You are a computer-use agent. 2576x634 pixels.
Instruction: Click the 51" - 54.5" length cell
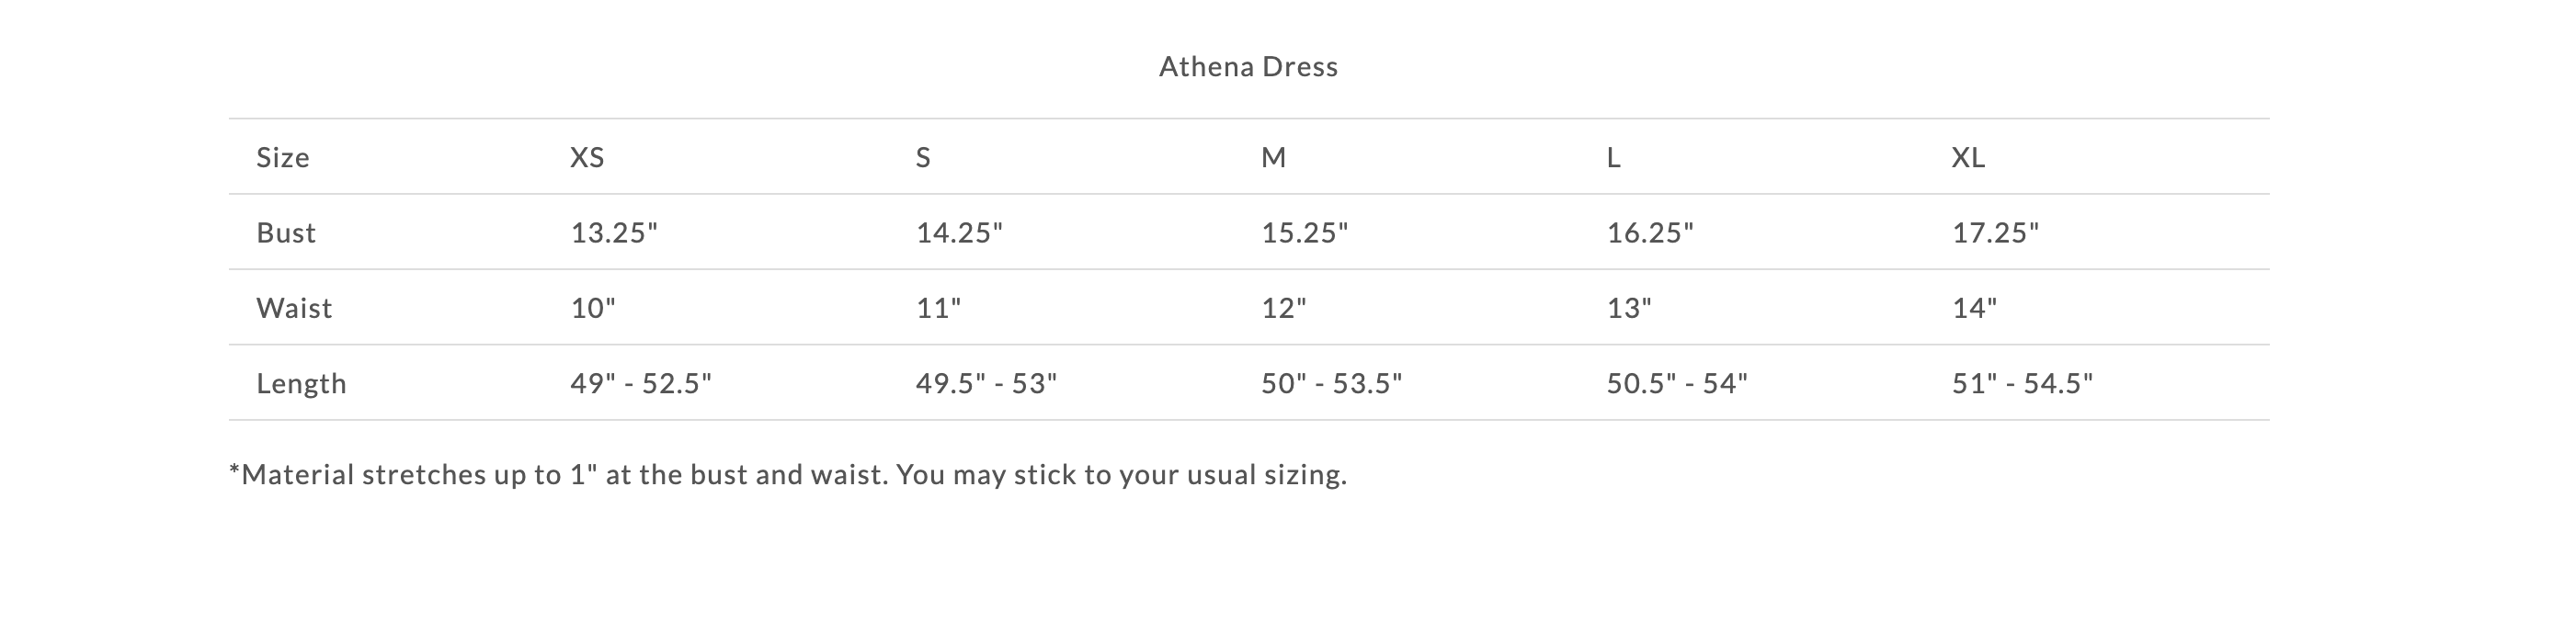(2022, 384)
